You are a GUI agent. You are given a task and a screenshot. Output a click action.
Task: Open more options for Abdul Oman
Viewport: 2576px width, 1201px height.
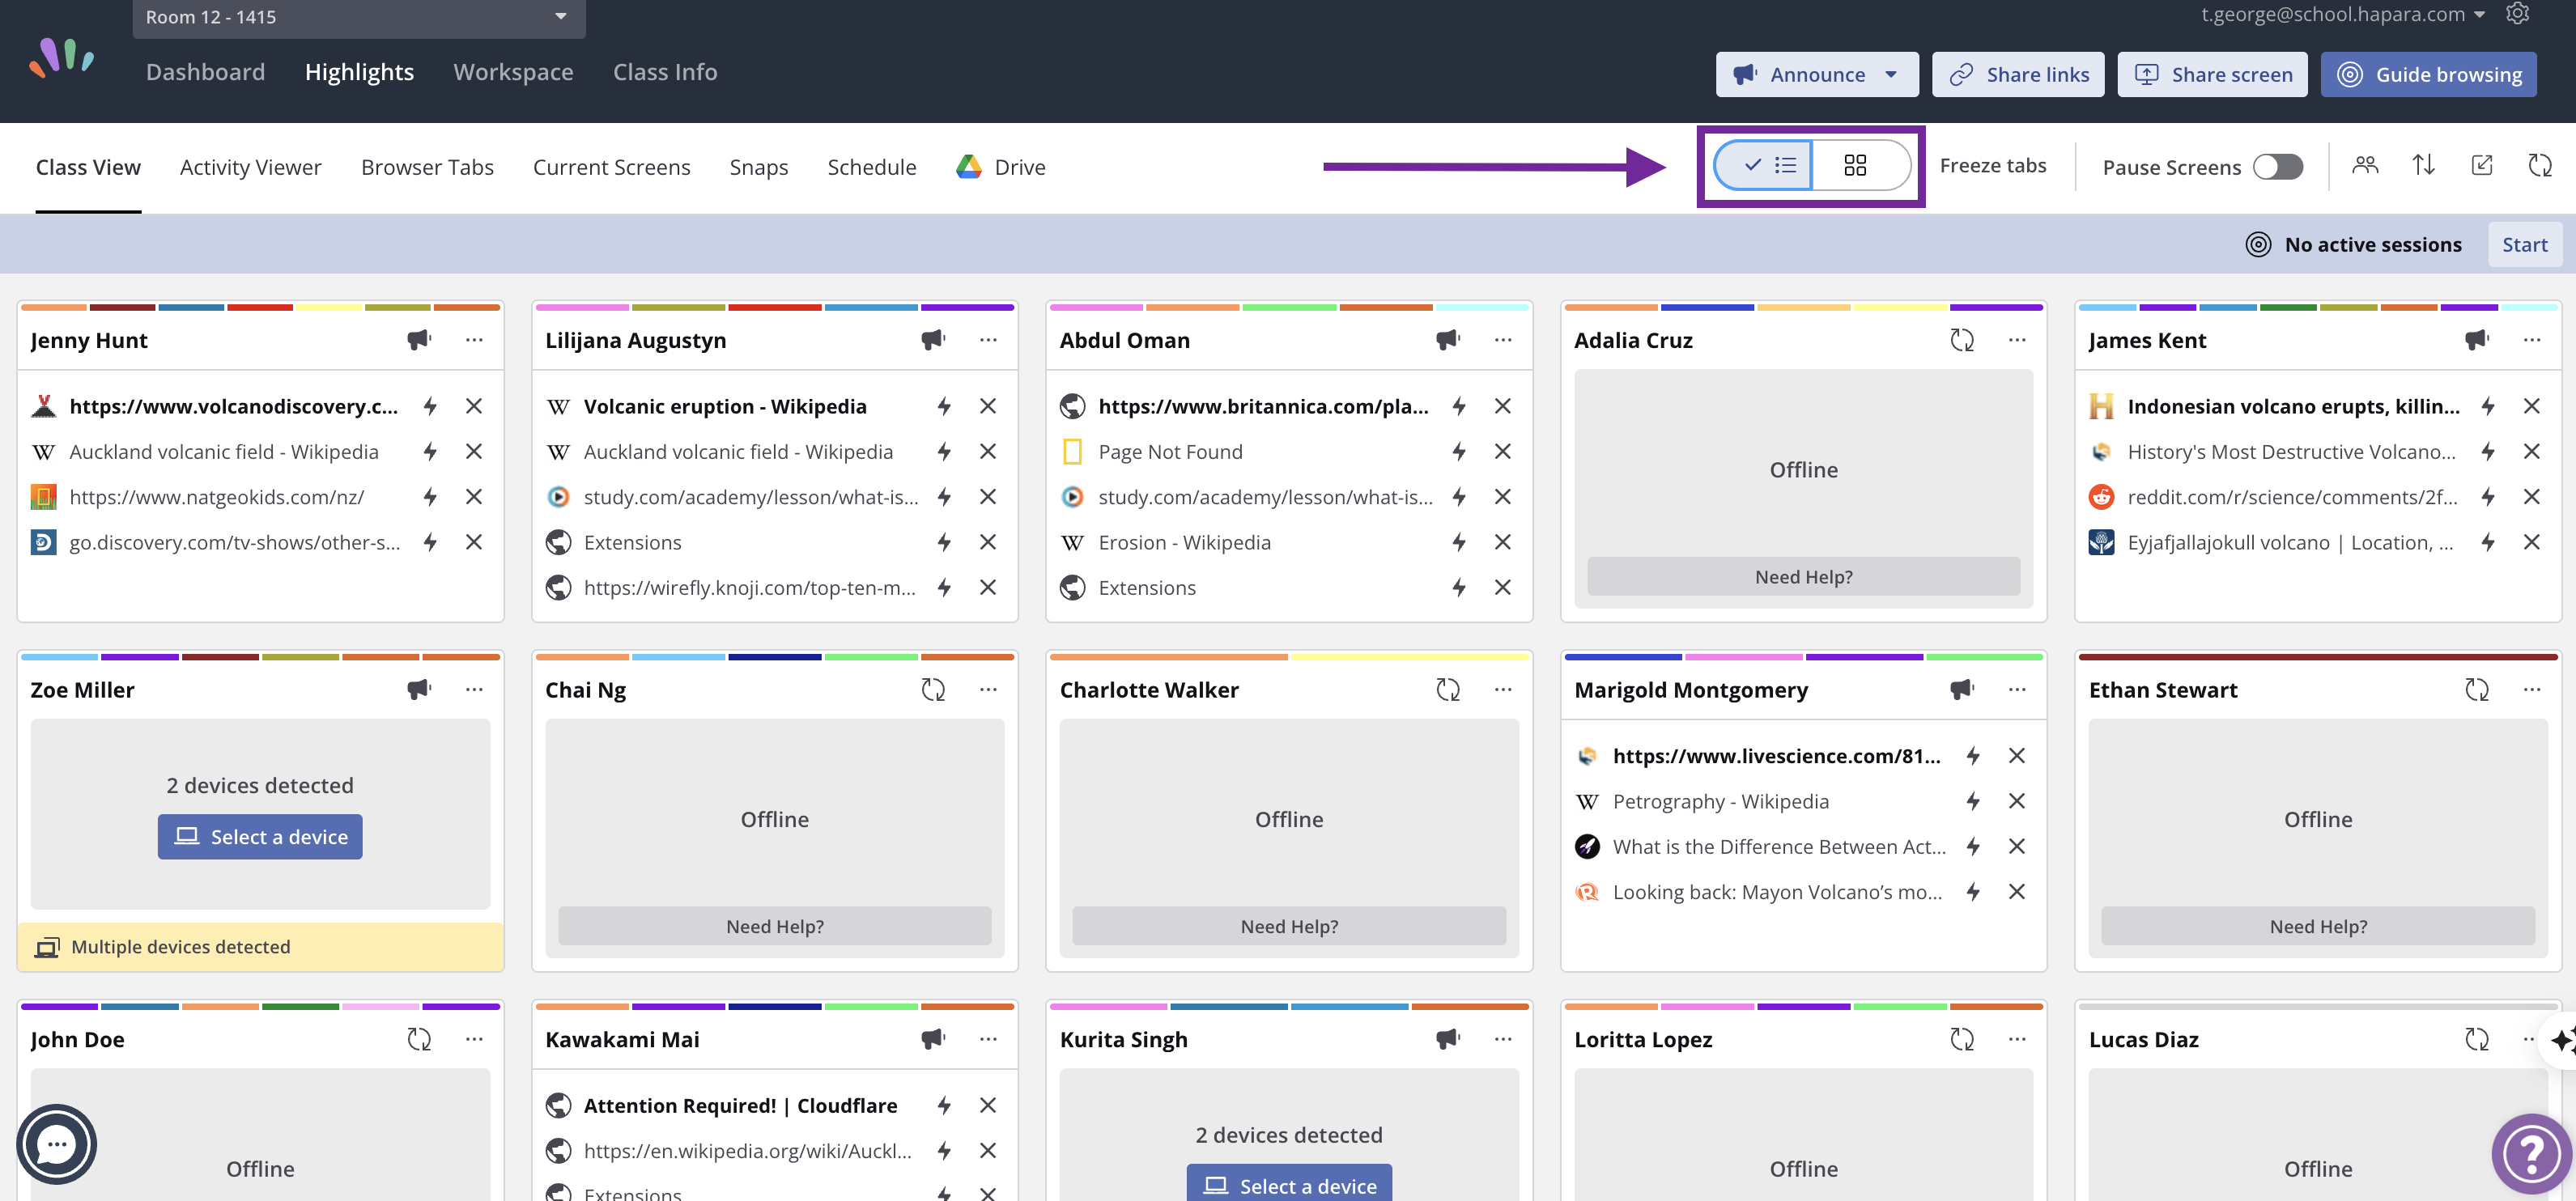click(1502, 340)
